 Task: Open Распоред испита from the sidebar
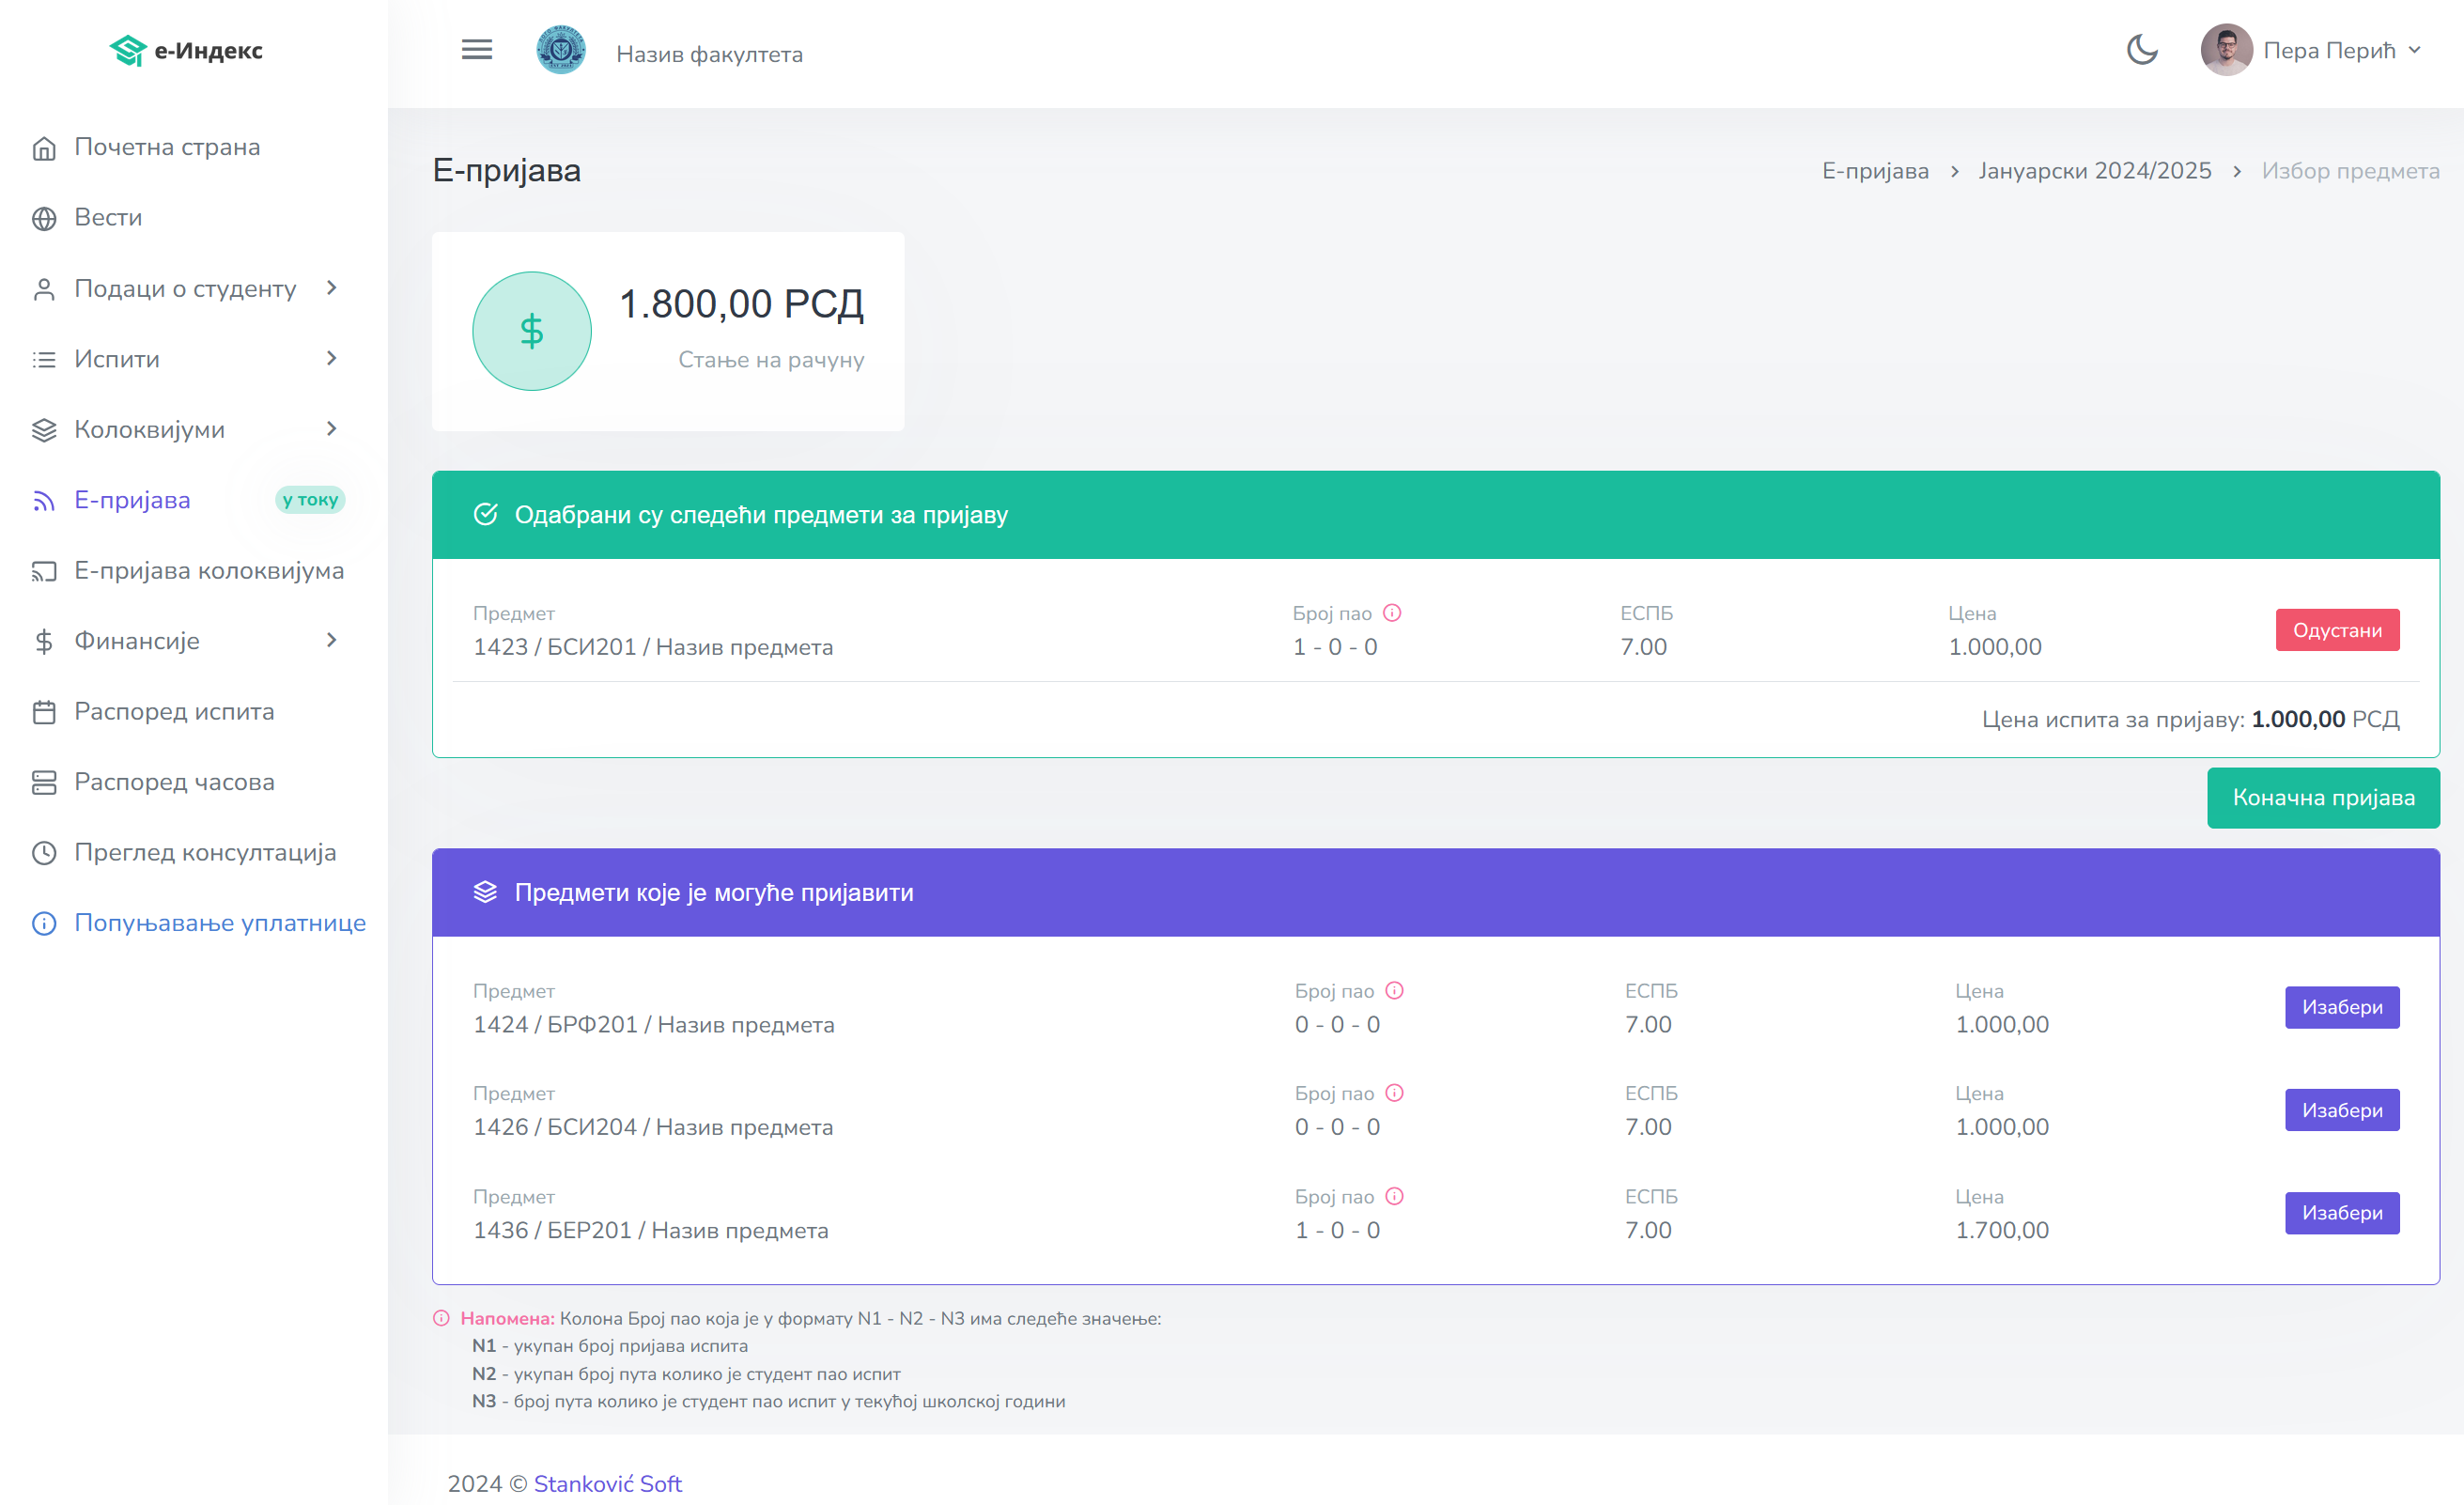click(174, 711)
